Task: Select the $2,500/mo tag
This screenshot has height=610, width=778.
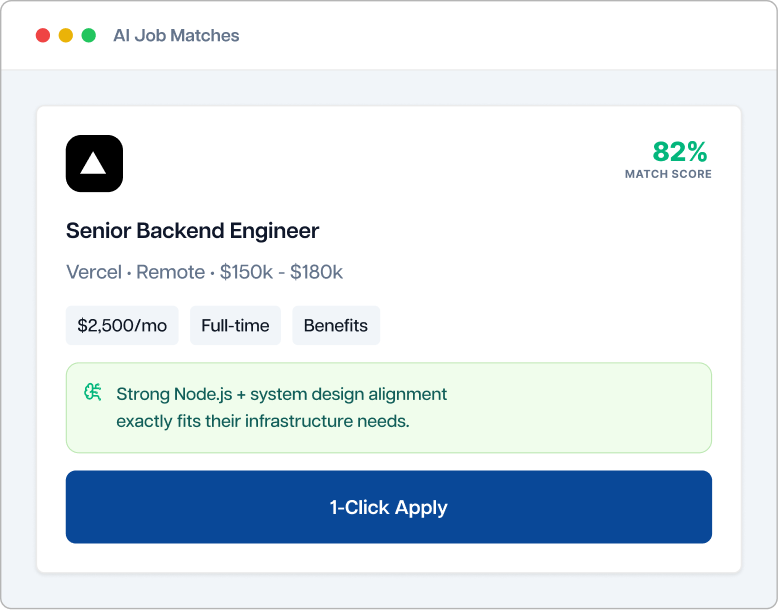Action: pos(122,326)
